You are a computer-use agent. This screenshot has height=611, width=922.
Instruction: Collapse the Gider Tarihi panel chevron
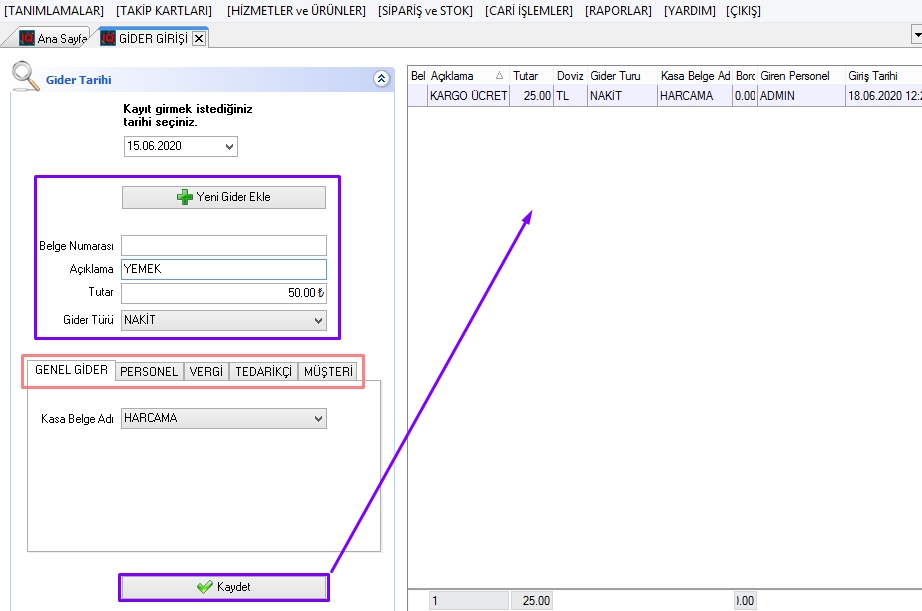point(380,79)
